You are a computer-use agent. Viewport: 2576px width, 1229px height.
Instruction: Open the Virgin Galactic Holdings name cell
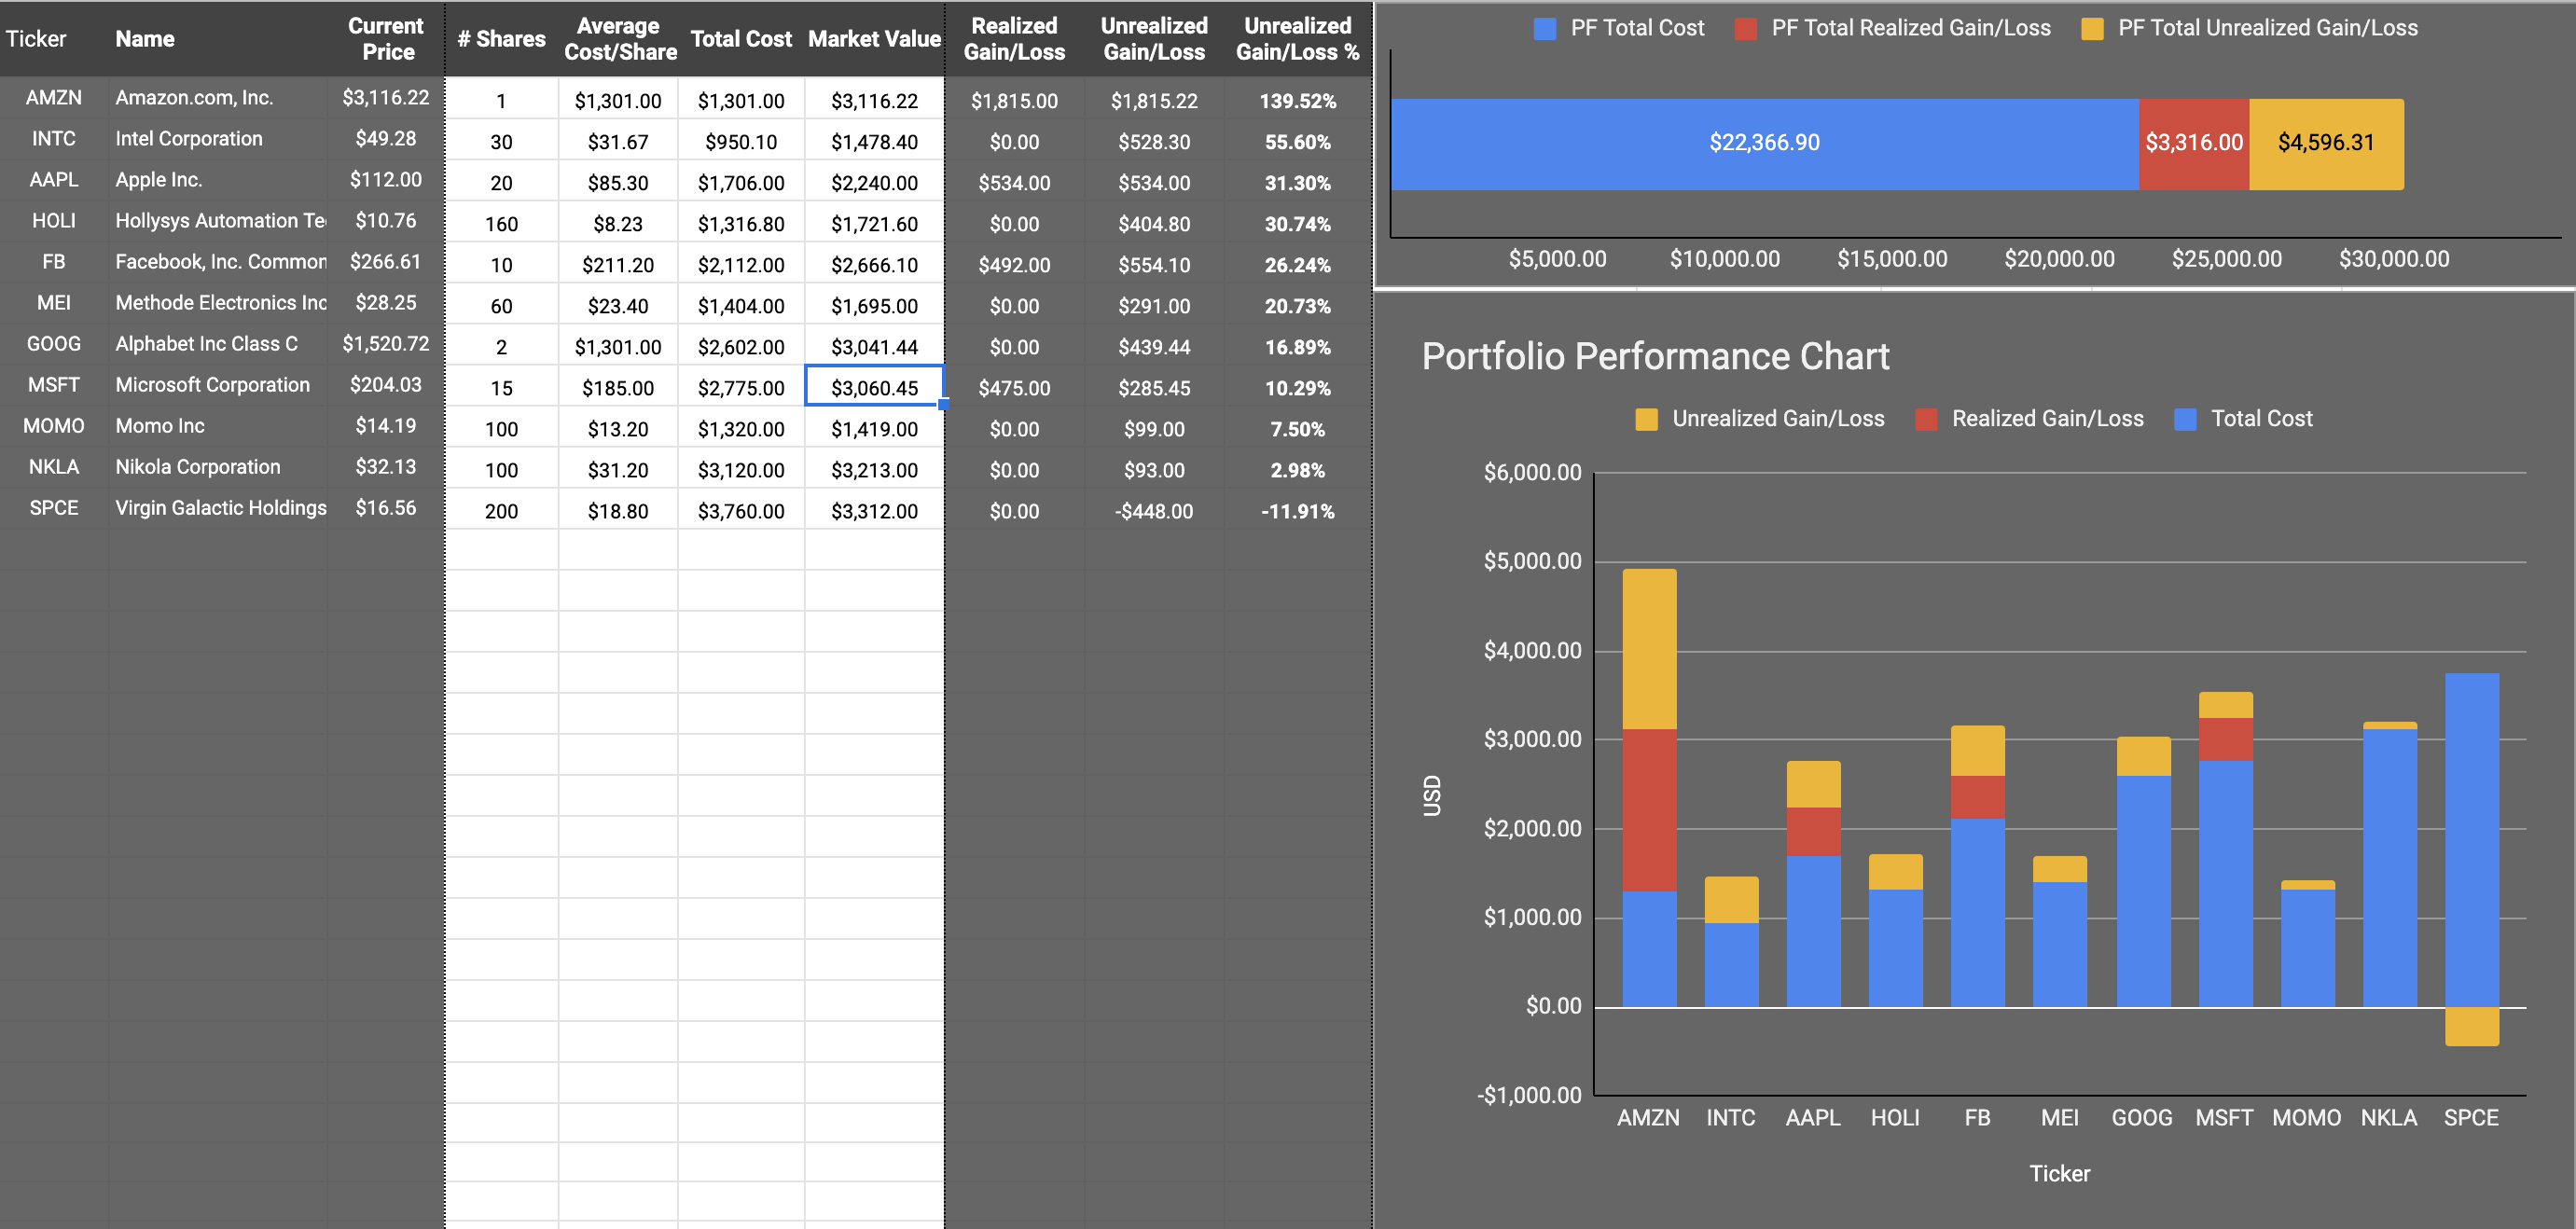[219, 508]
